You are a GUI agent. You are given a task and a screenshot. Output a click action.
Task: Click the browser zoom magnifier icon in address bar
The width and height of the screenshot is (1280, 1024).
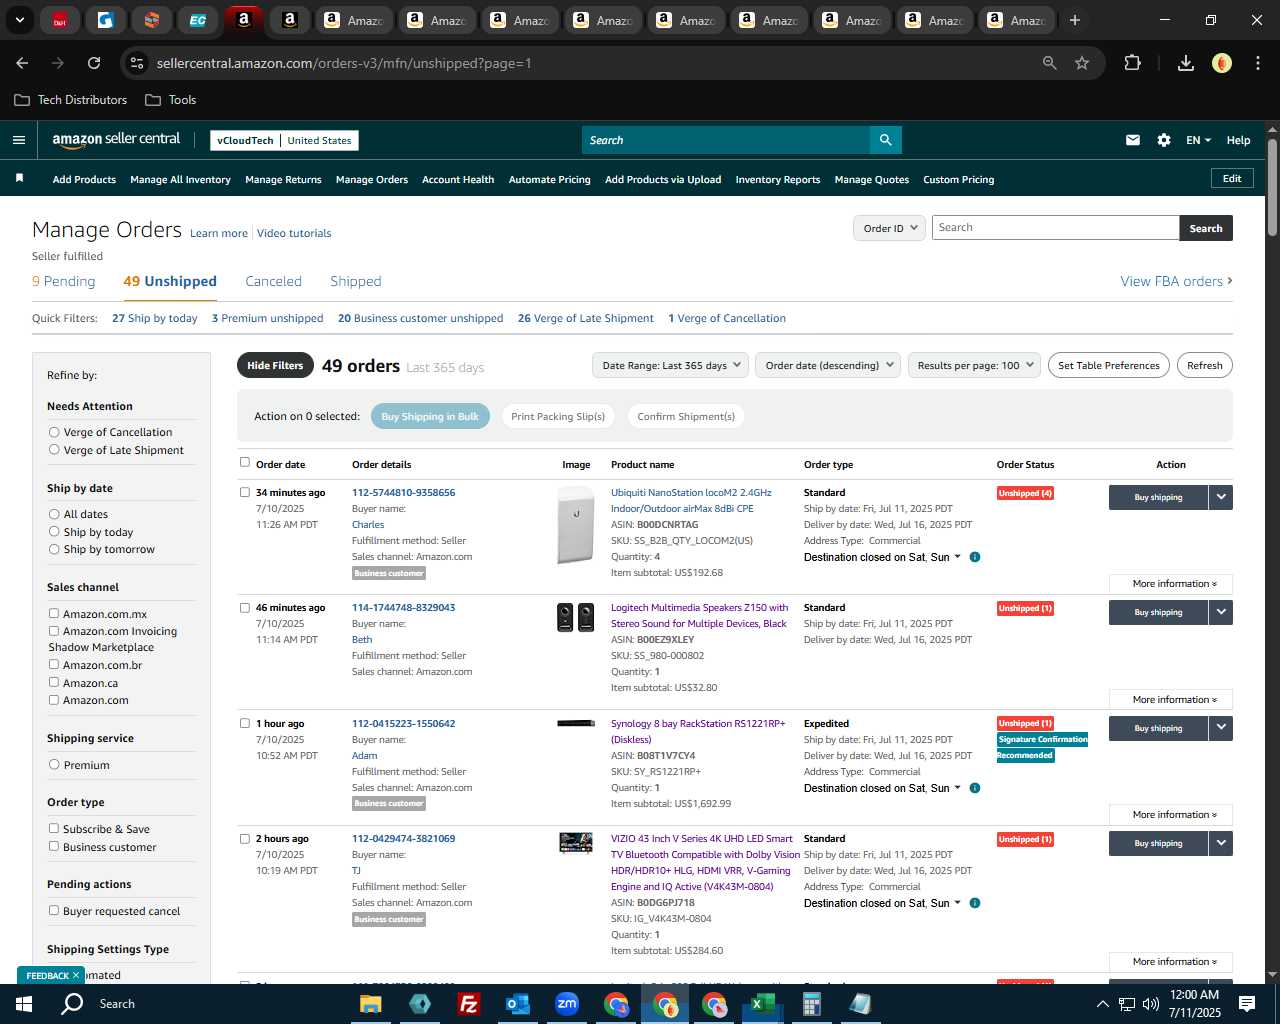tap(1050, 63)
